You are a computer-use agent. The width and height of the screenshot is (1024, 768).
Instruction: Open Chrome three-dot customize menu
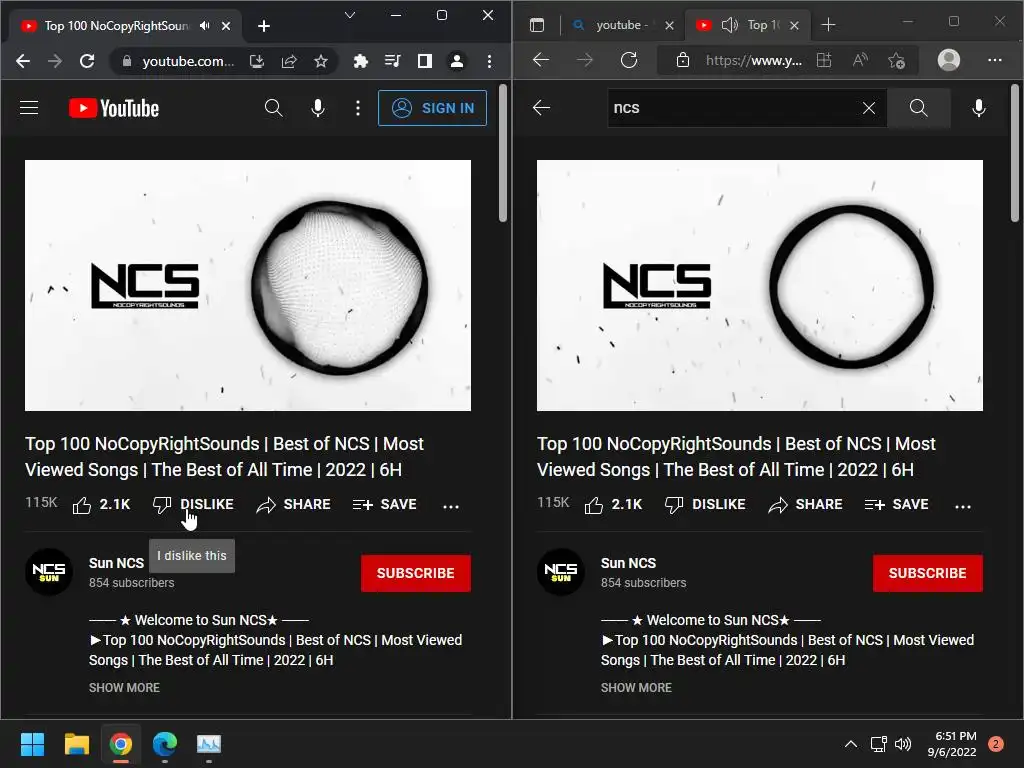pos(489,61)
